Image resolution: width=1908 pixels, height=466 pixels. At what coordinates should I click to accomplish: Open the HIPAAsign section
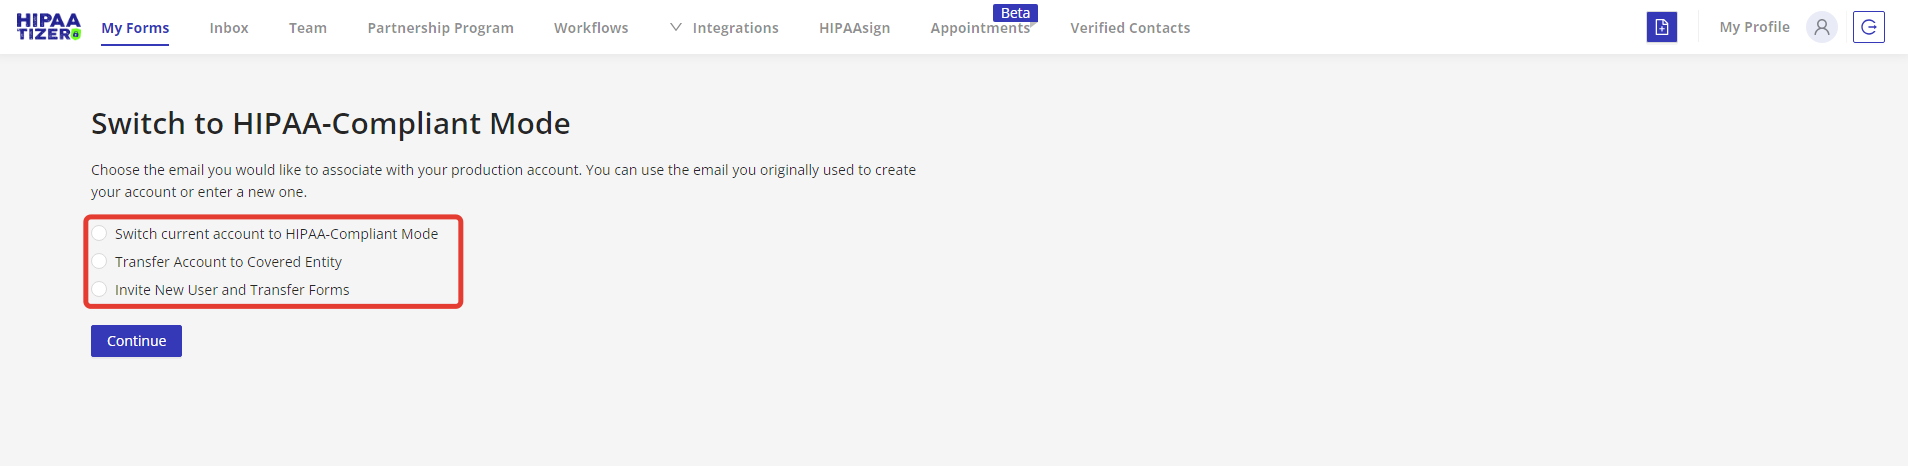[854, 28]
